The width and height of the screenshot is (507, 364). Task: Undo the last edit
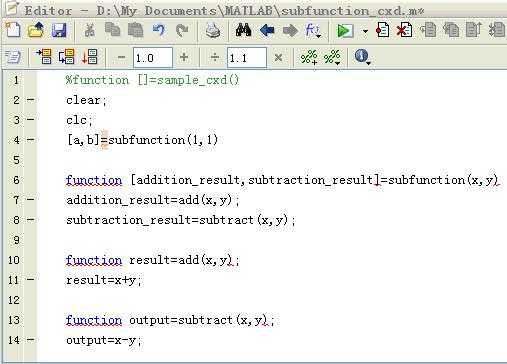click(x=159, y=30)
